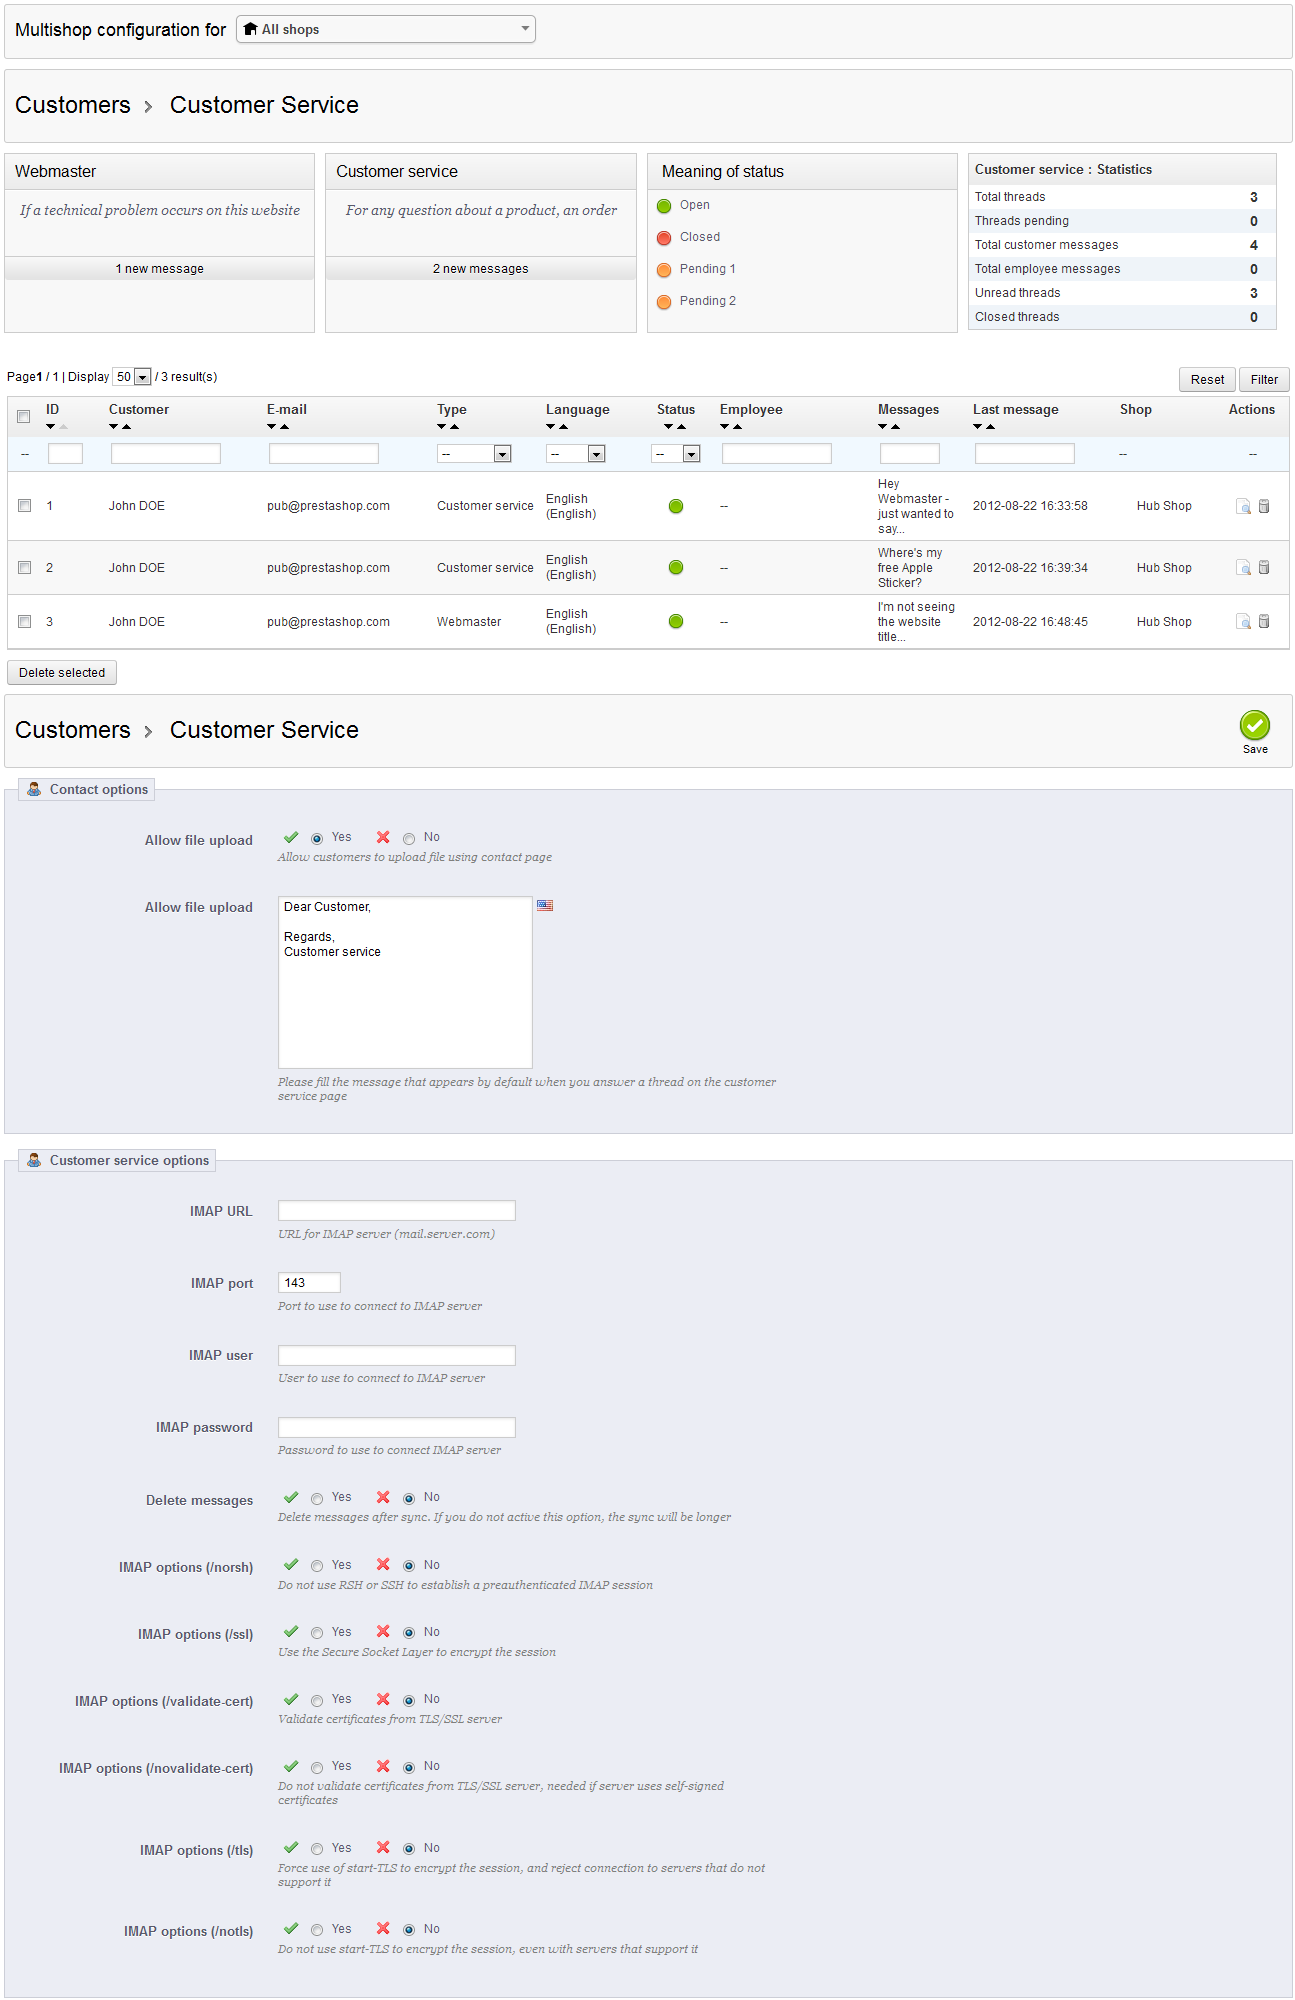
Task: Click into the IMAP URL input field
Action: click(397, 1211)
